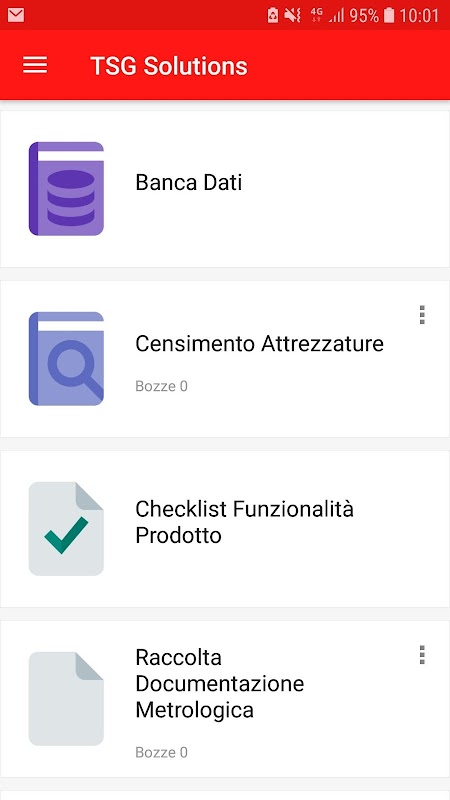Tap the 4G signal strength indicator
This screenshot has width=450, height=800.
click(x=327, y=15)
